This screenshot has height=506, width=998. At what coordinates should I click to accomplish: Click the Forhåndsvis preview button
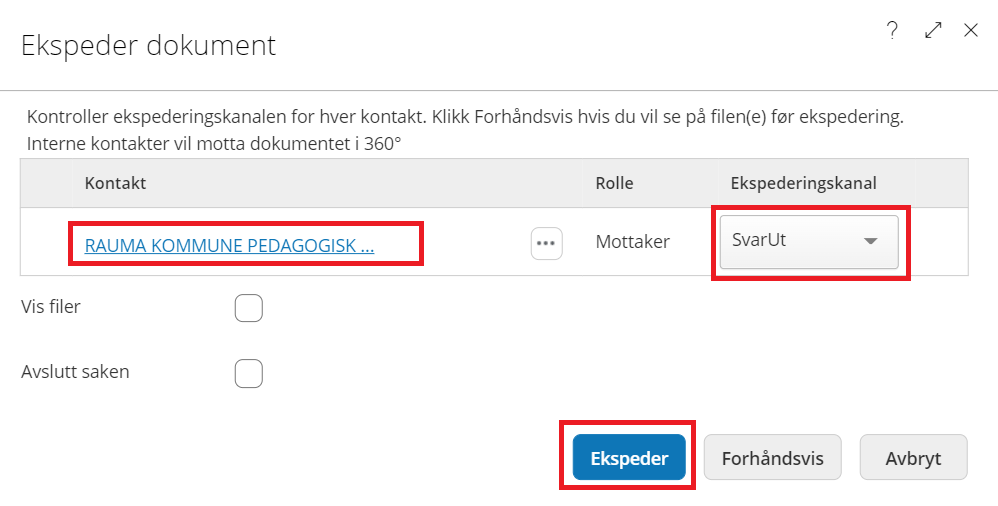click(x=772, y=459)
